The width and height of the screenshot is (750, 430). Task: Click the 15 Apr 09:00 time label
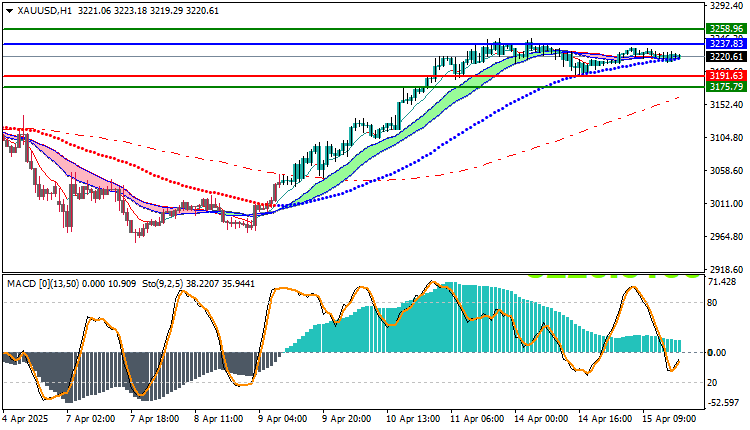669,419
